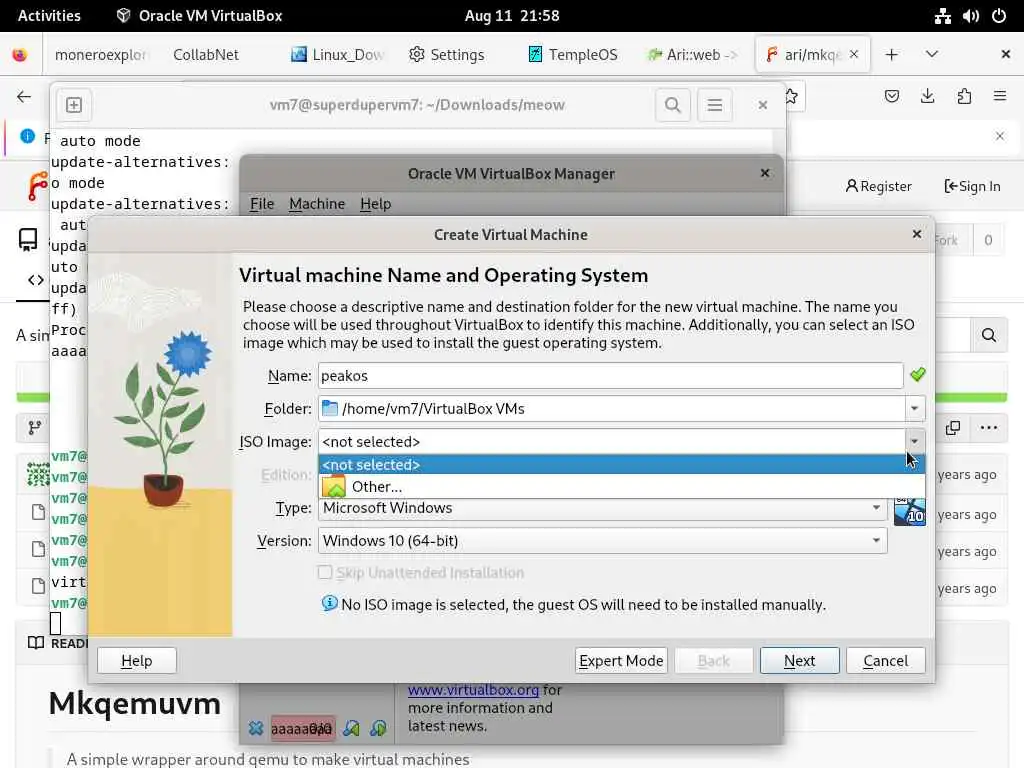Choose '<not selected>' highlighted ISO option

621,464
